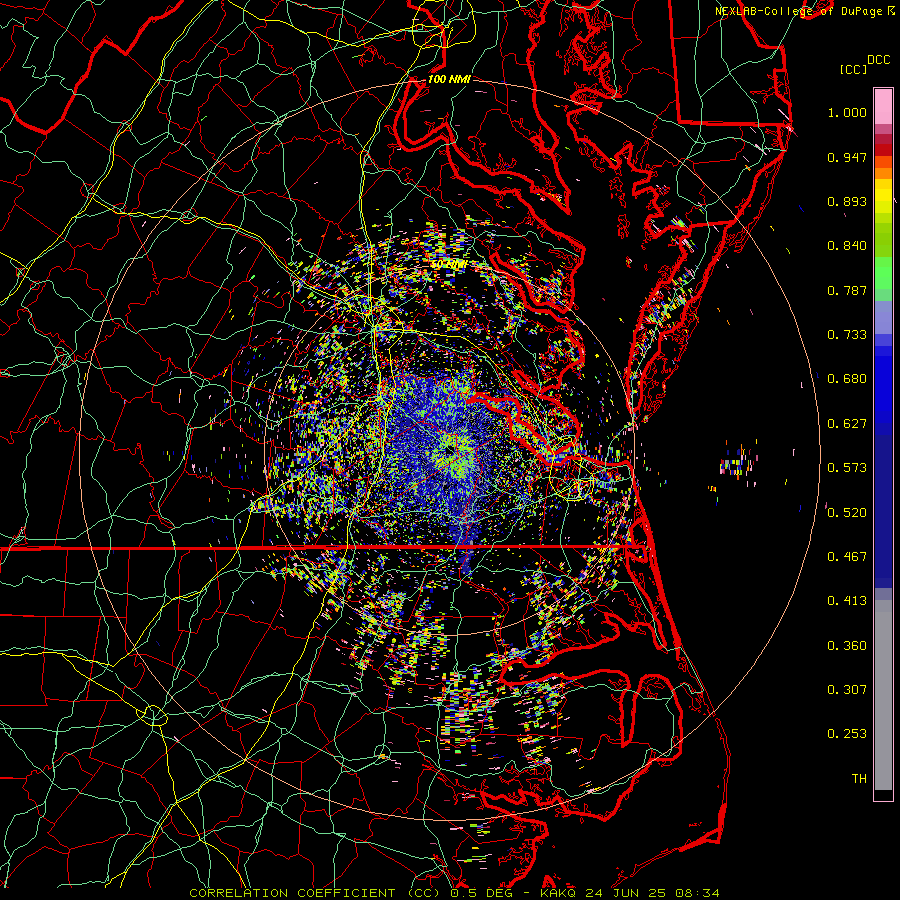Click the 1.000 color scale label

coord(847,112)
